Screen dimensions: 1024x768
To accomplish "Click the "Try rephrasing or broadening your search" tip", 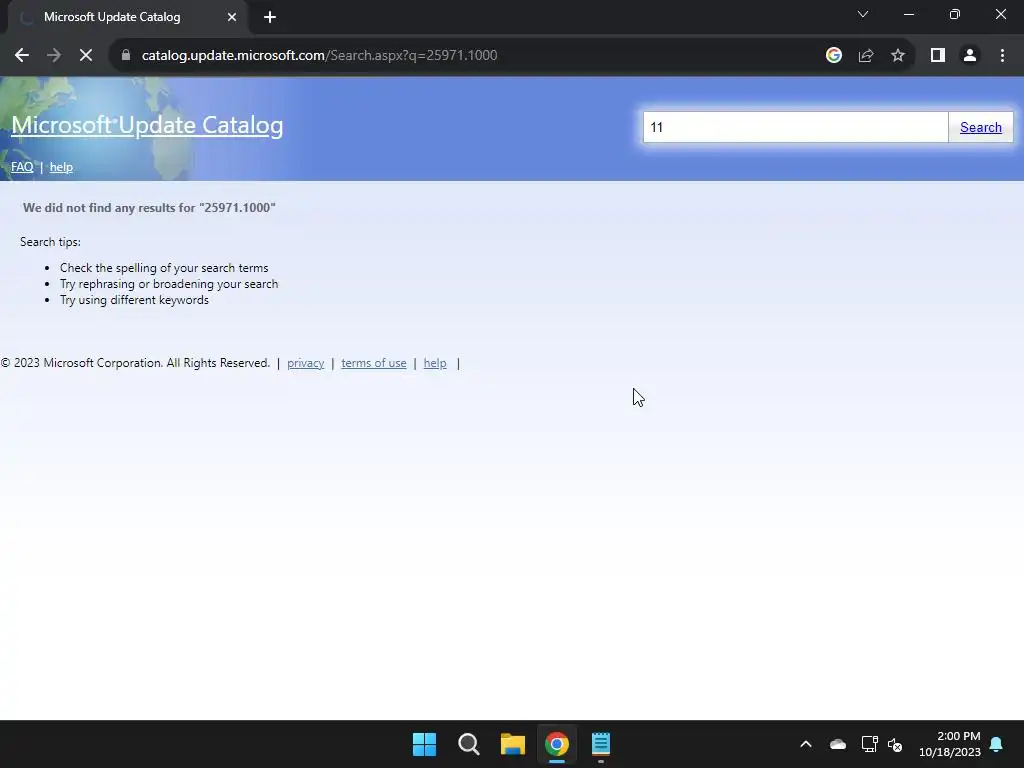I will coord(169,284).
